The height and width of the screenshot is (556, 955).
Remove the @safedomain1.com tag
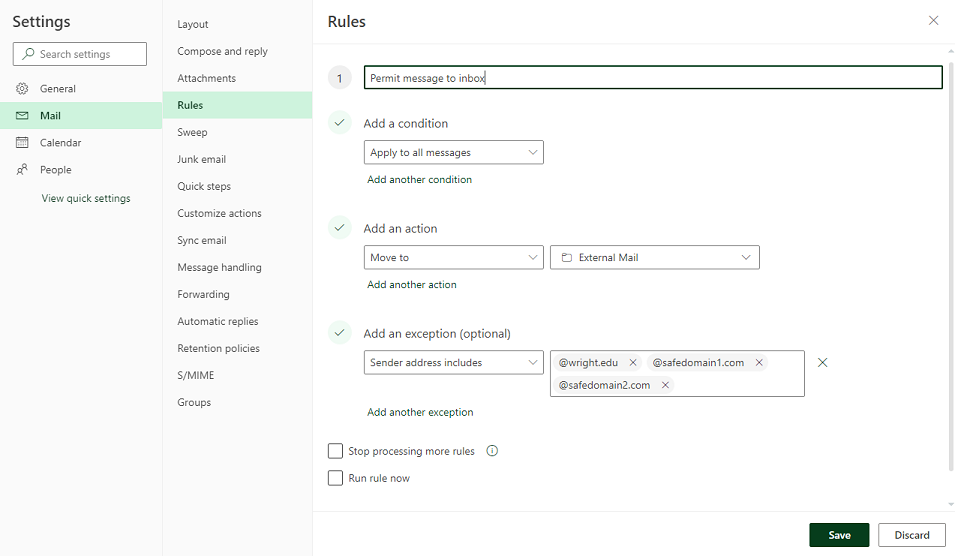coord(759,363)
